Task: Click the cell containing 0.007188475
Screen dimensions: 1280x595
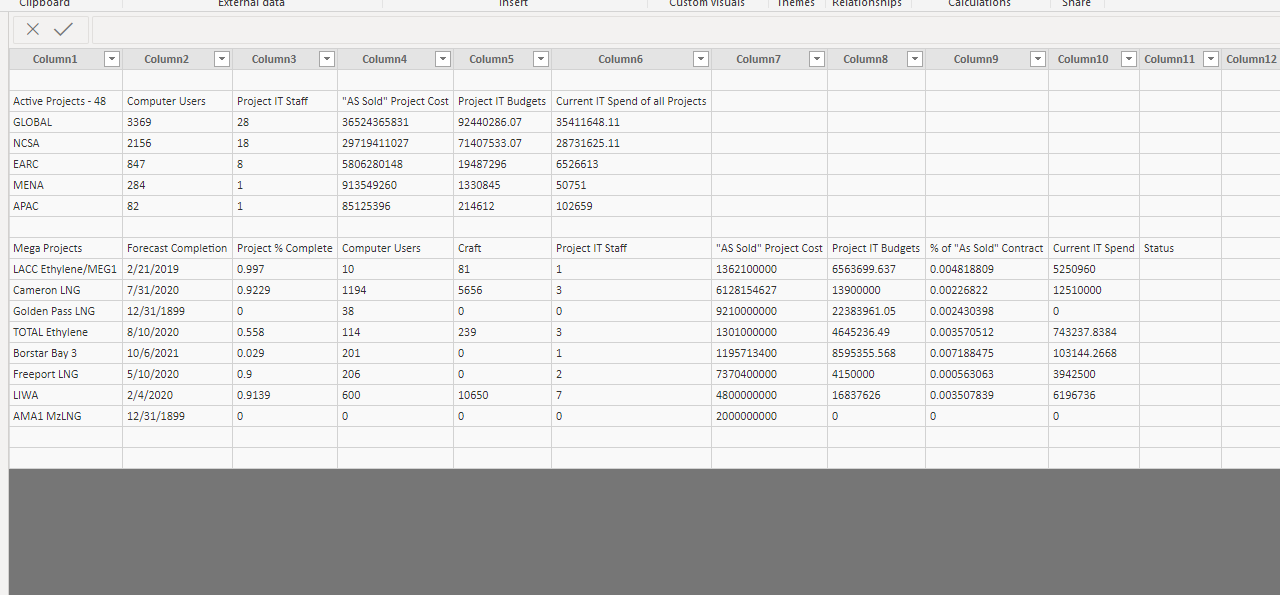Action: [987, 353]
